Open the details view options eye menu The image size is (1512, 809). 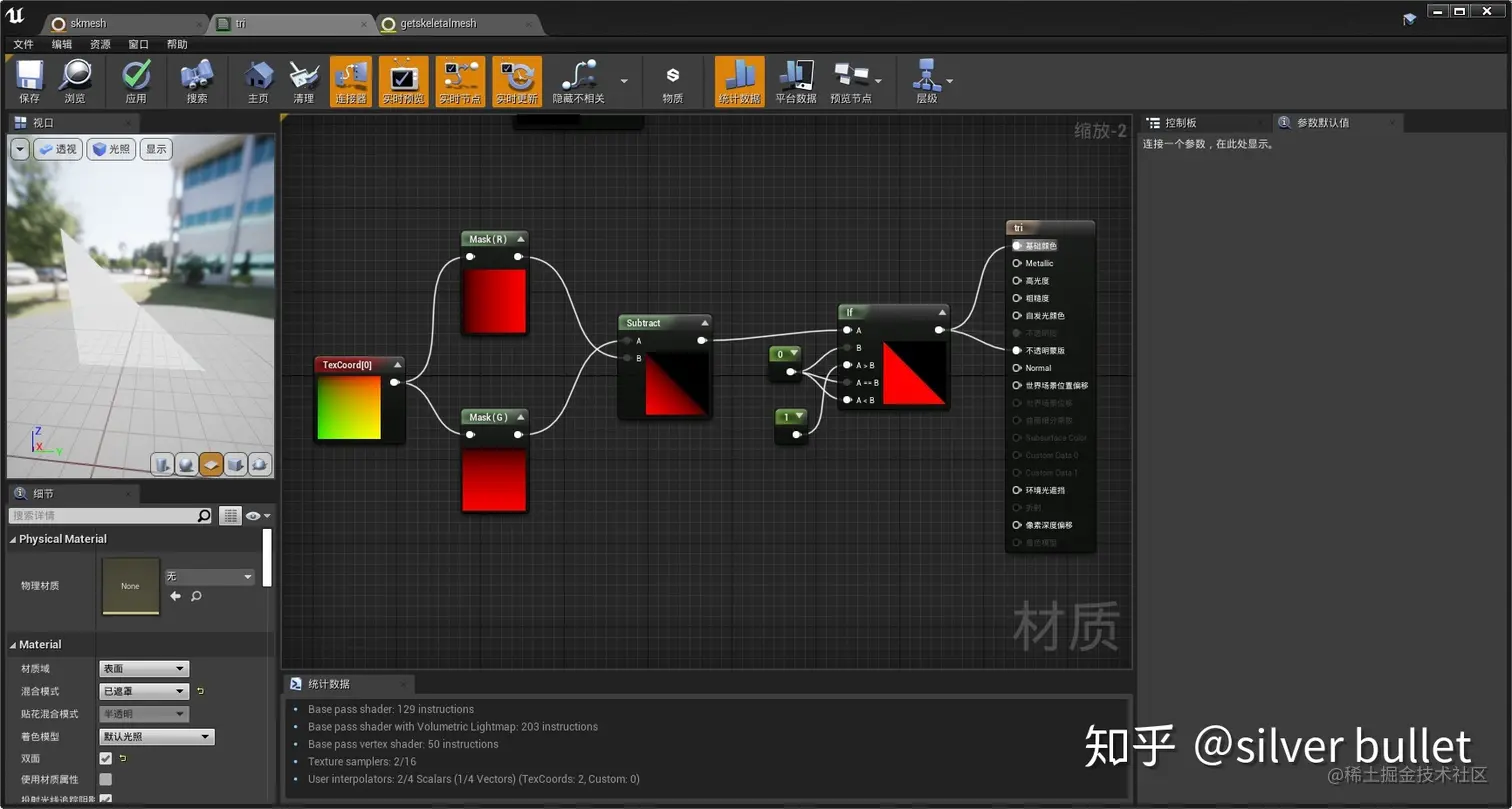tap(258, 516)
